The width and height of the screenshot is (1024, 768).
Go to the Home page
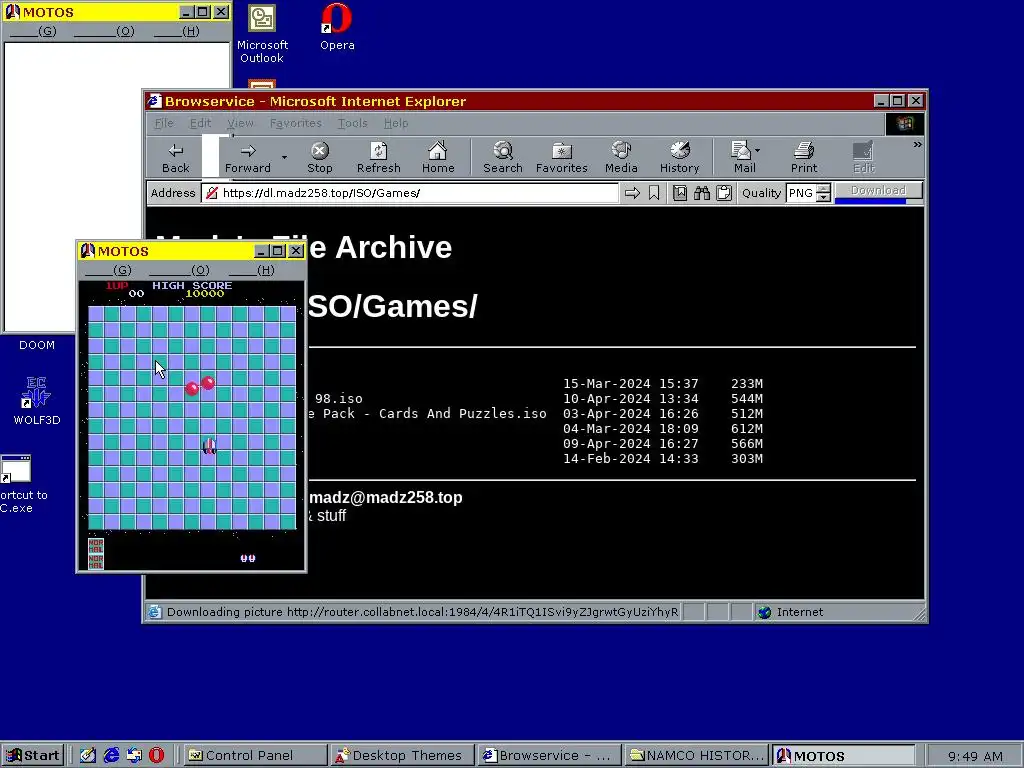438,157
